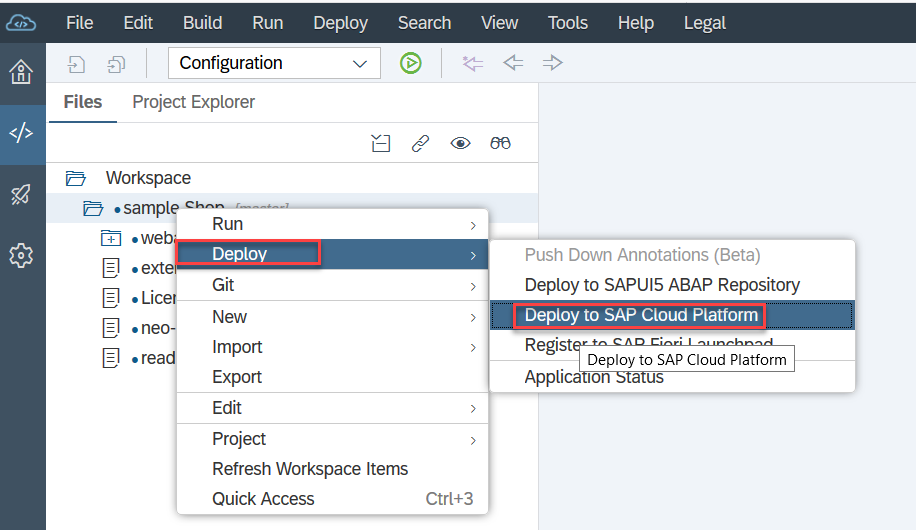The width and height of the screenshot is (916, 530).
Task: Select Quick Access Ctrl+3 entry
Action: coord(332,499)
